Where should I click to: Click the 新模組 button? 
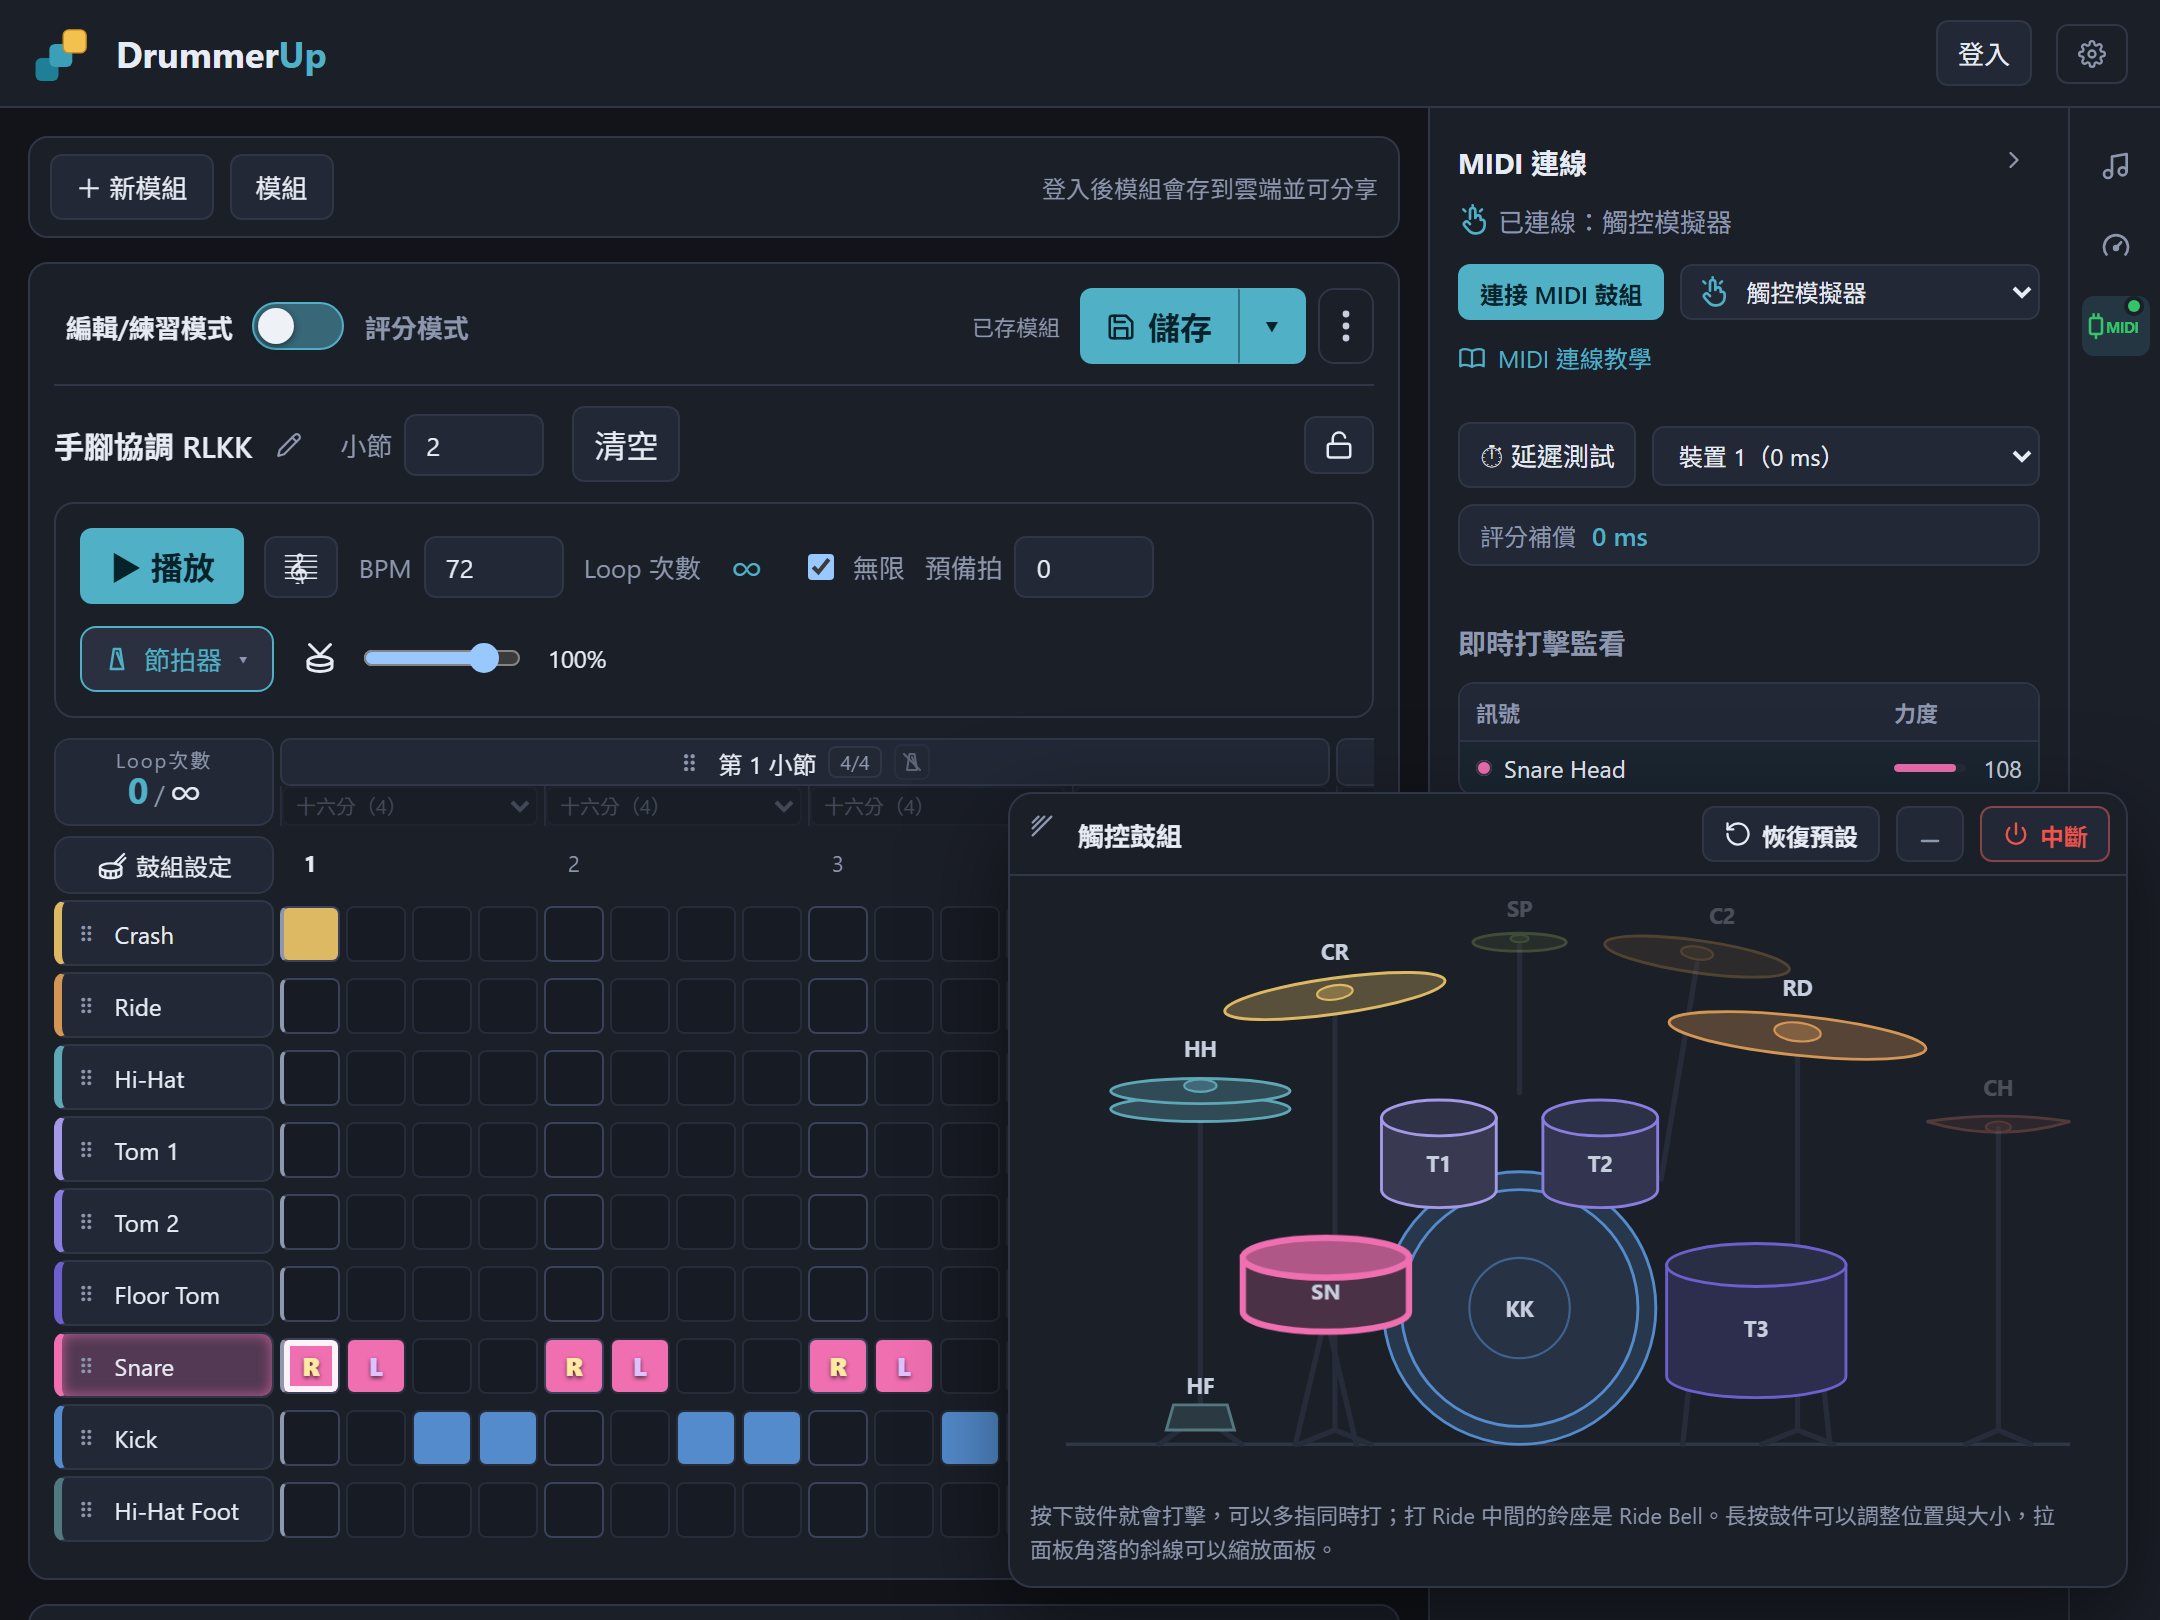[x=132, y=187]
